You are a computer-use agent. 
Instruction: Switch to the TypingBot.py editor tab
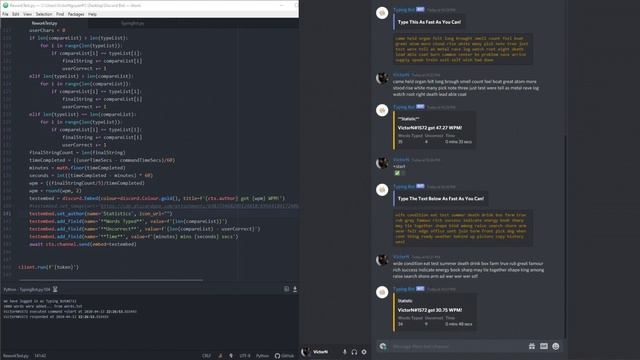coord(132,23)
